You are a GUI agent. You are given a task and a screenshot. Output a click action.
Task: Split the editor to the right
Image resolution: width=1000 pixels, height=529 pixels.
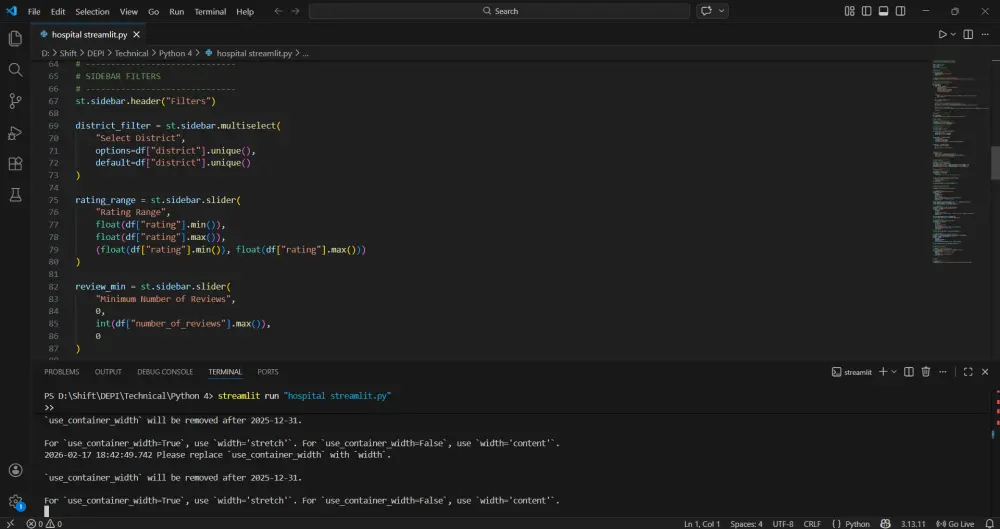(968, 34)
